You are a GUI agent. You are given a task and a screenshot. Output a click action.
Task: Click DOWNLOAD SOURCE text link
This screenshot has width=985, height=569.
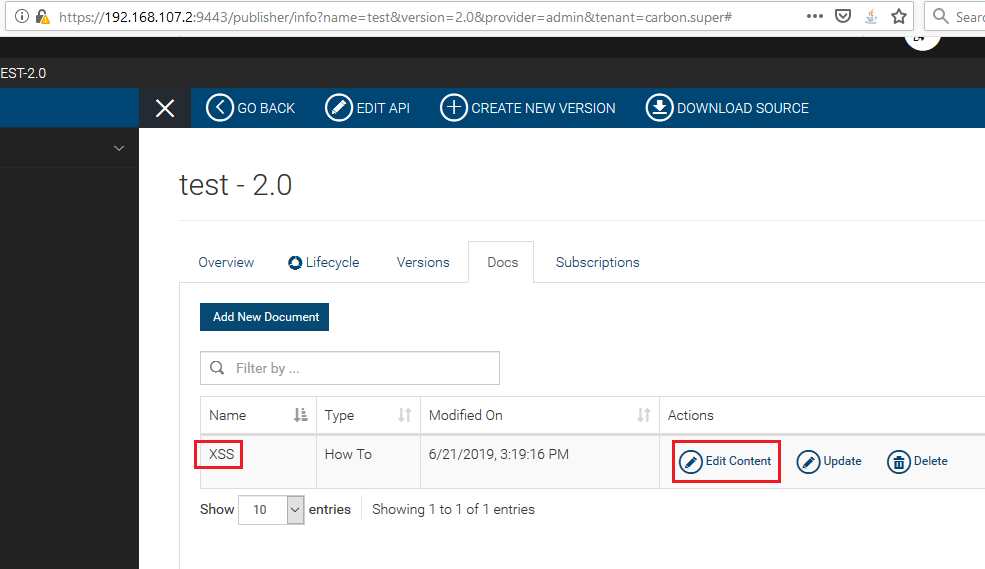[x=743, y=108]
